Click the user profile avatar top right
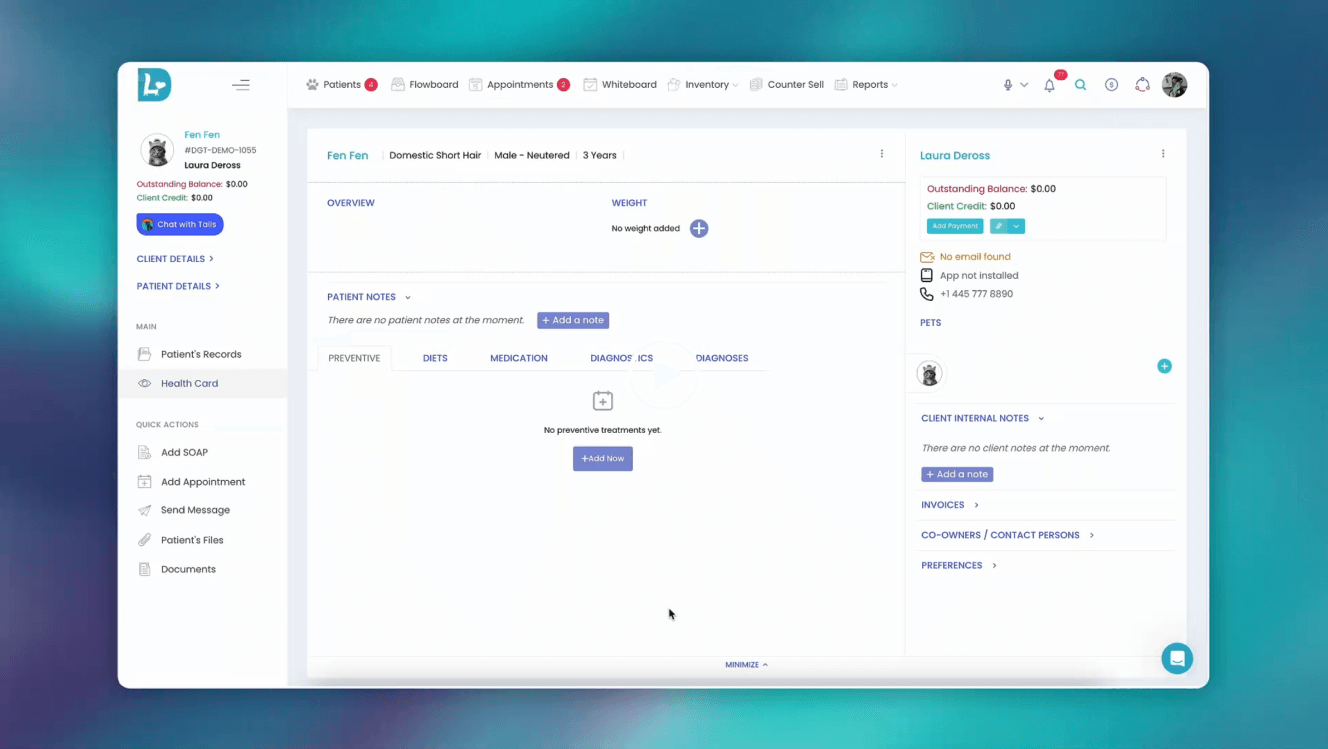1328x749 pixels. point(1174,84)
